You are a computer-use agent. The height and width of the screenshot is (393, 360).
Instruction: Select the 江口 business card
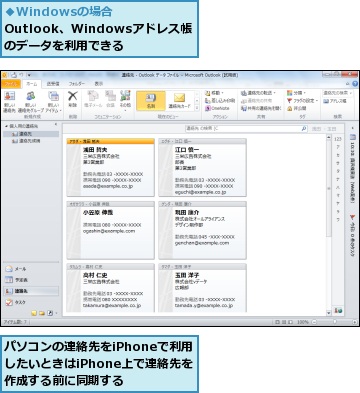point(202,167)
